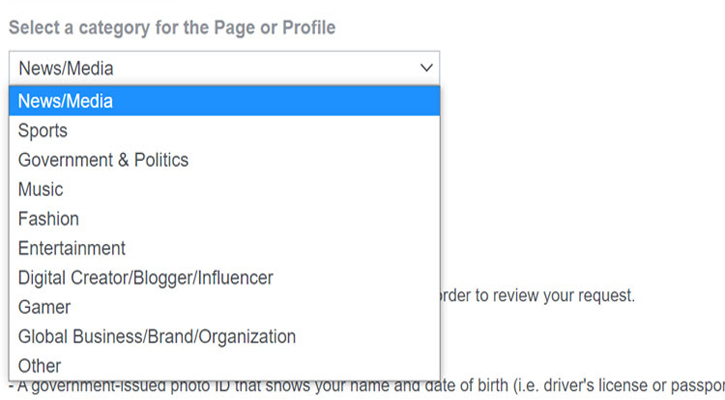Select the Gamer category
The image size is (725, 400).
[45, 307]
